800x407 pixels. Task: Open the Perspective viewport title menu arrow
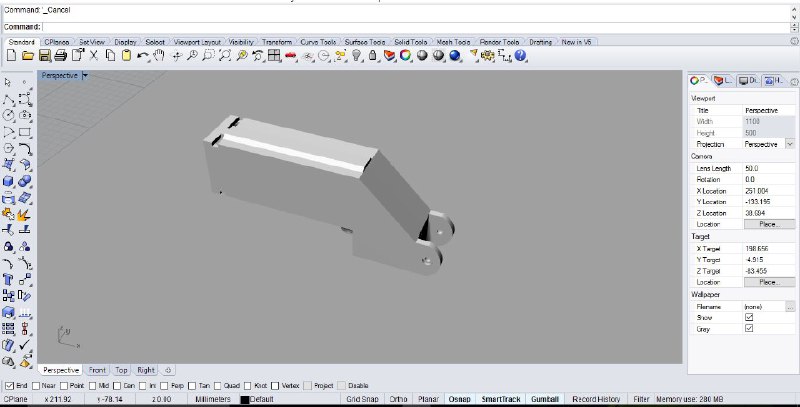click(x=86, y=76)
